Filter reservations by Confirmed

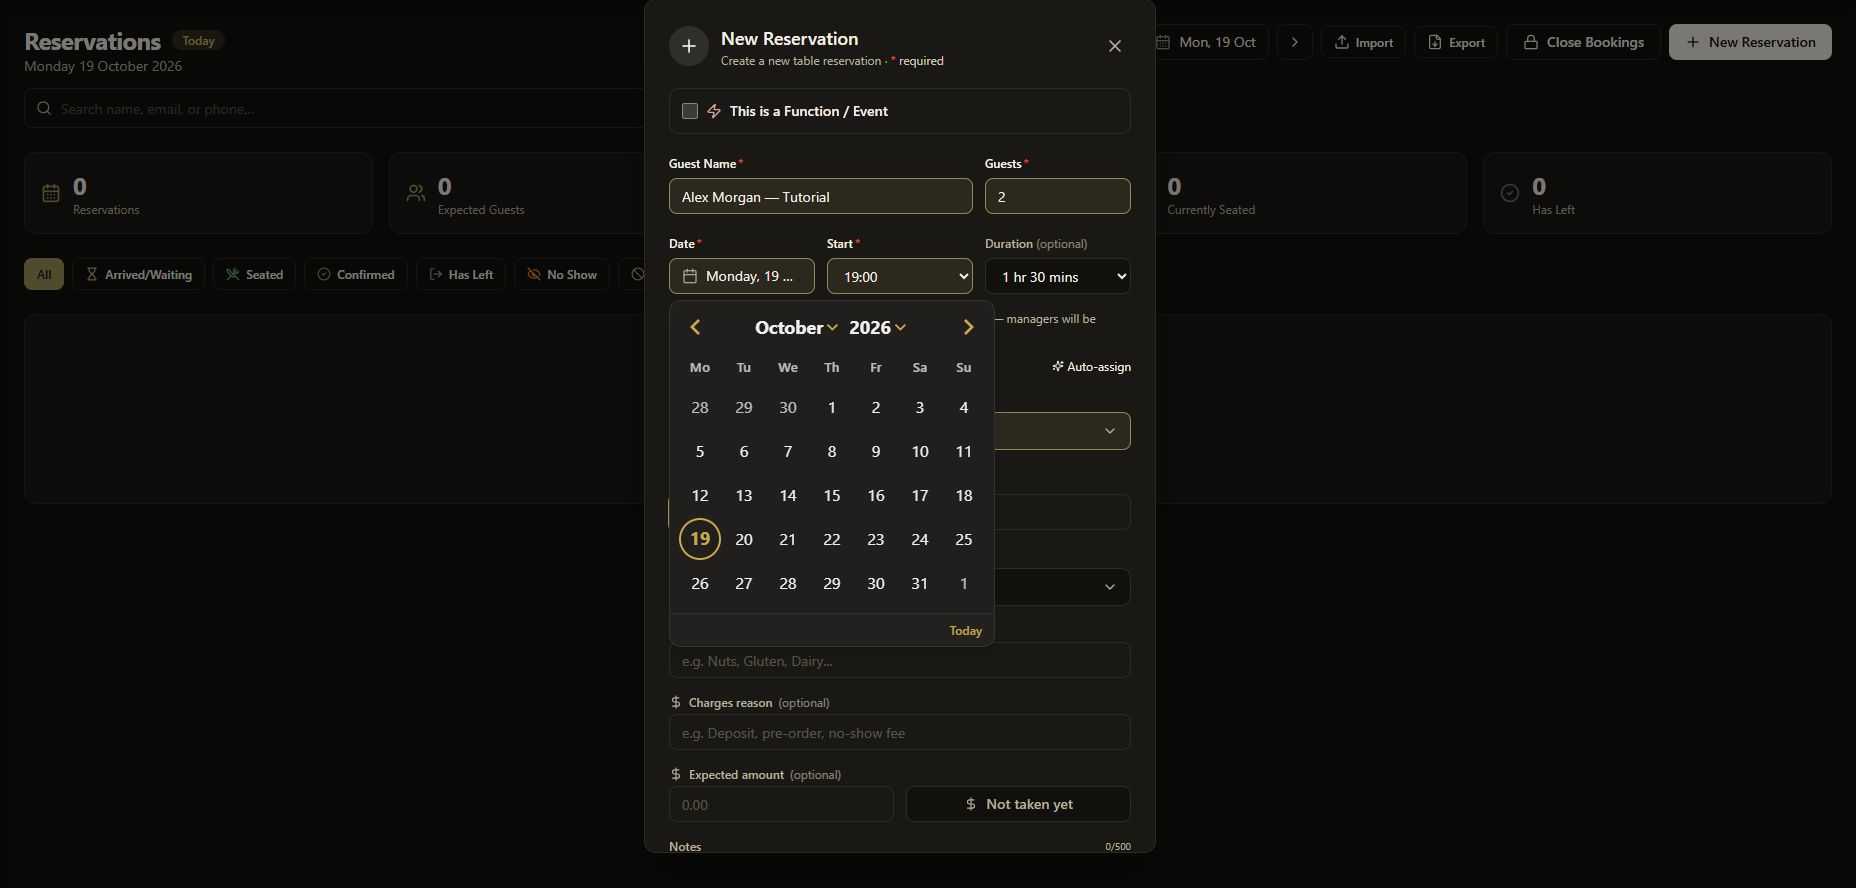(x=356, y=274)
